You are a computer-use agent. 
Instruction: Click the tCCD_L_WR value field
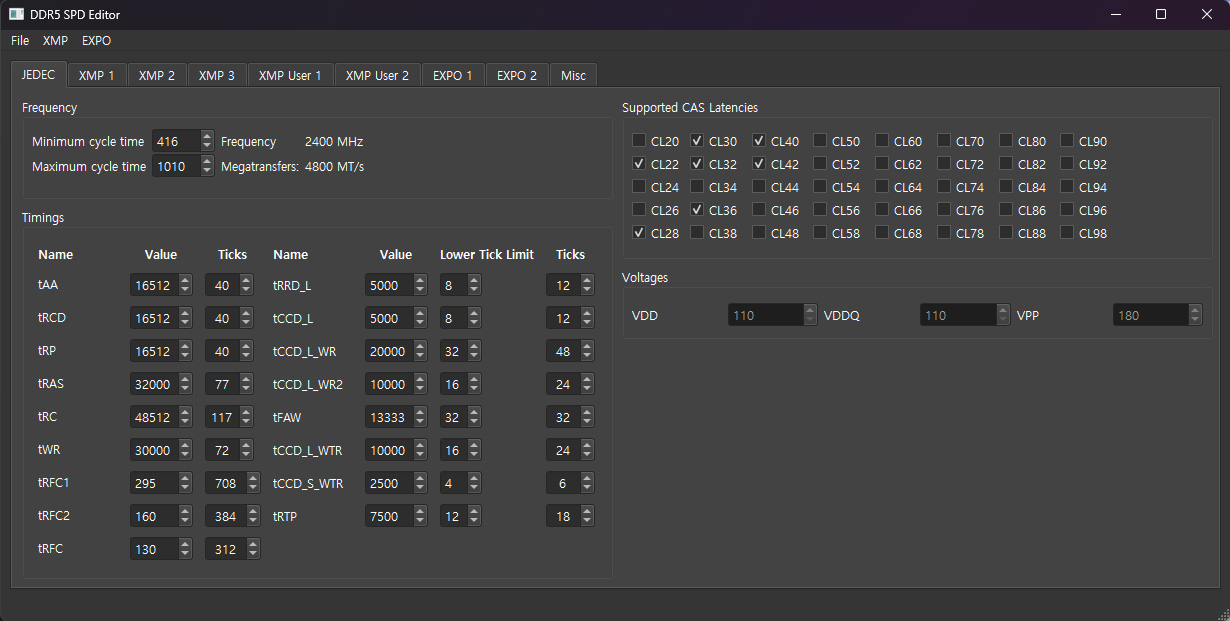[x=388, y=352]
